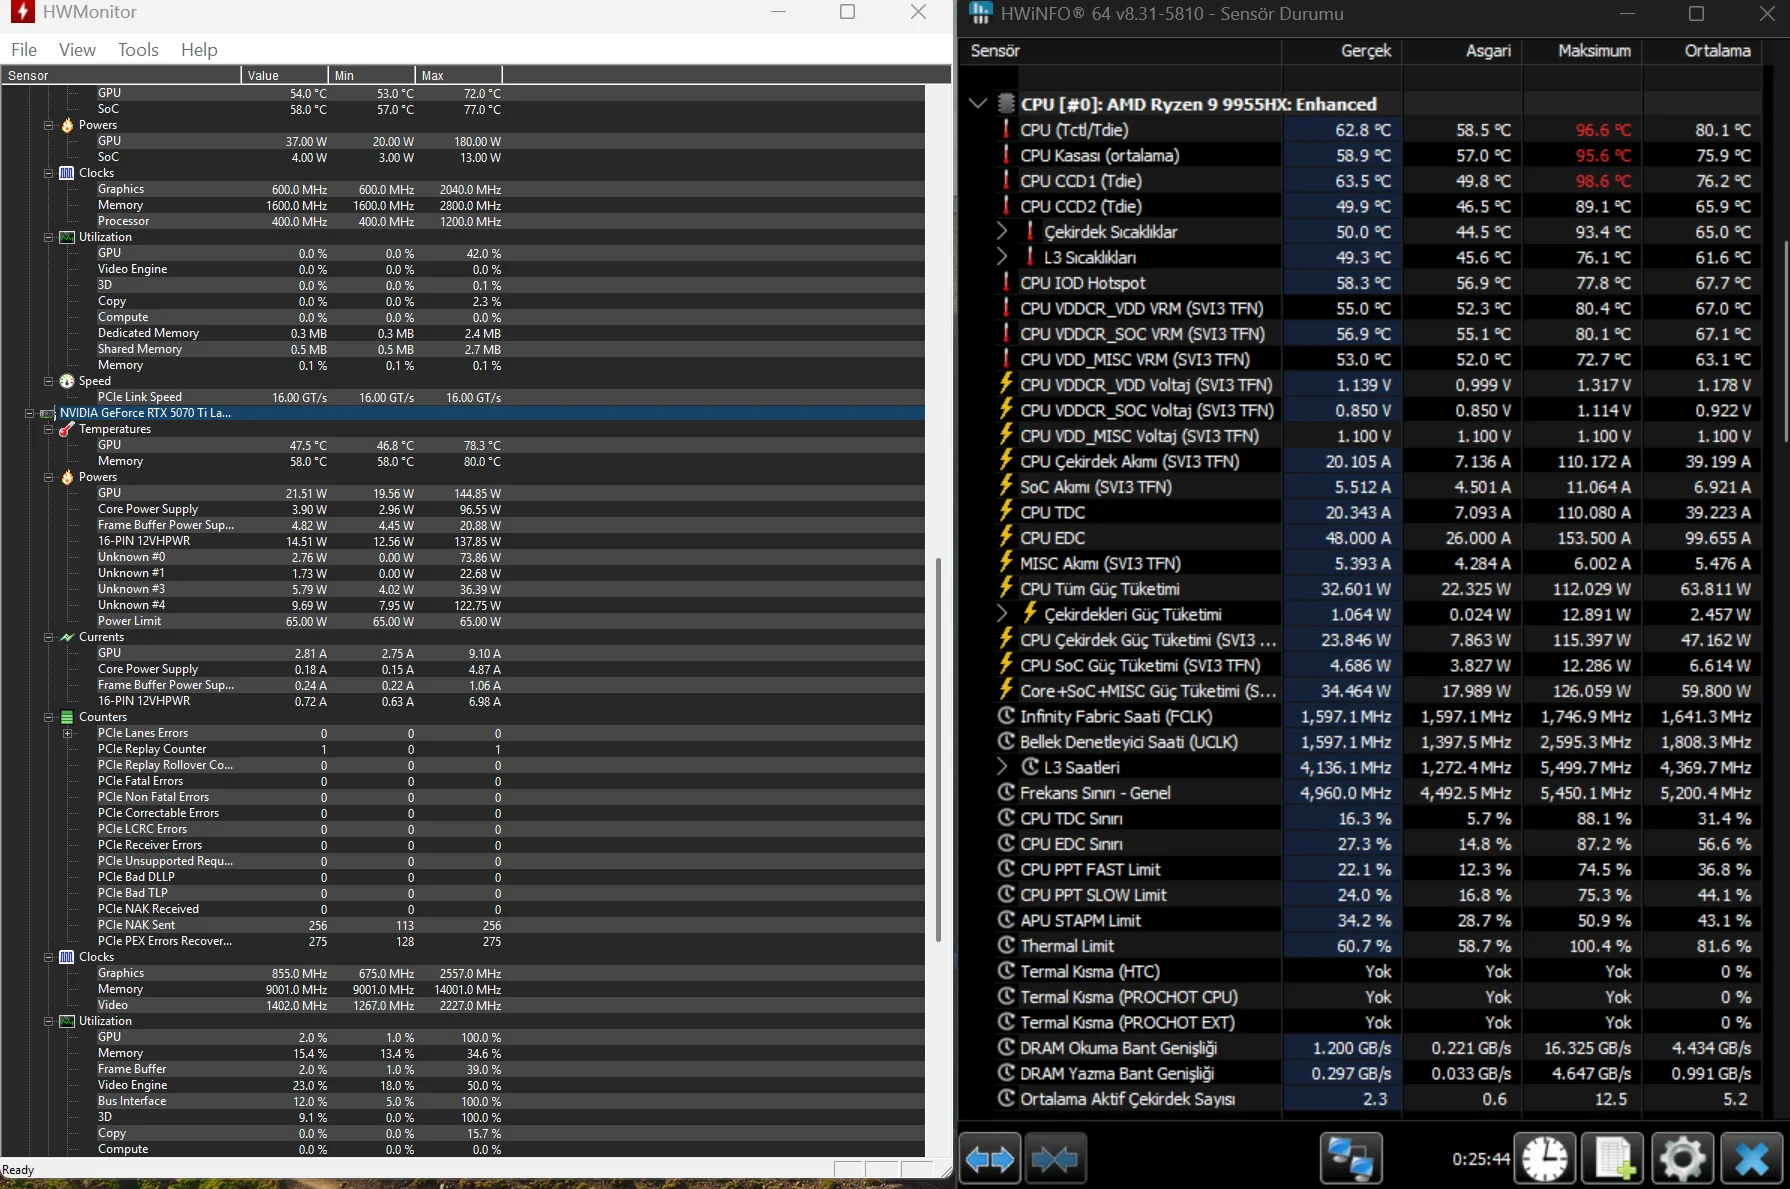Select the Power Limit row in HWMonitor
Screen dimensions: 1790x1189
pos(463,621)
